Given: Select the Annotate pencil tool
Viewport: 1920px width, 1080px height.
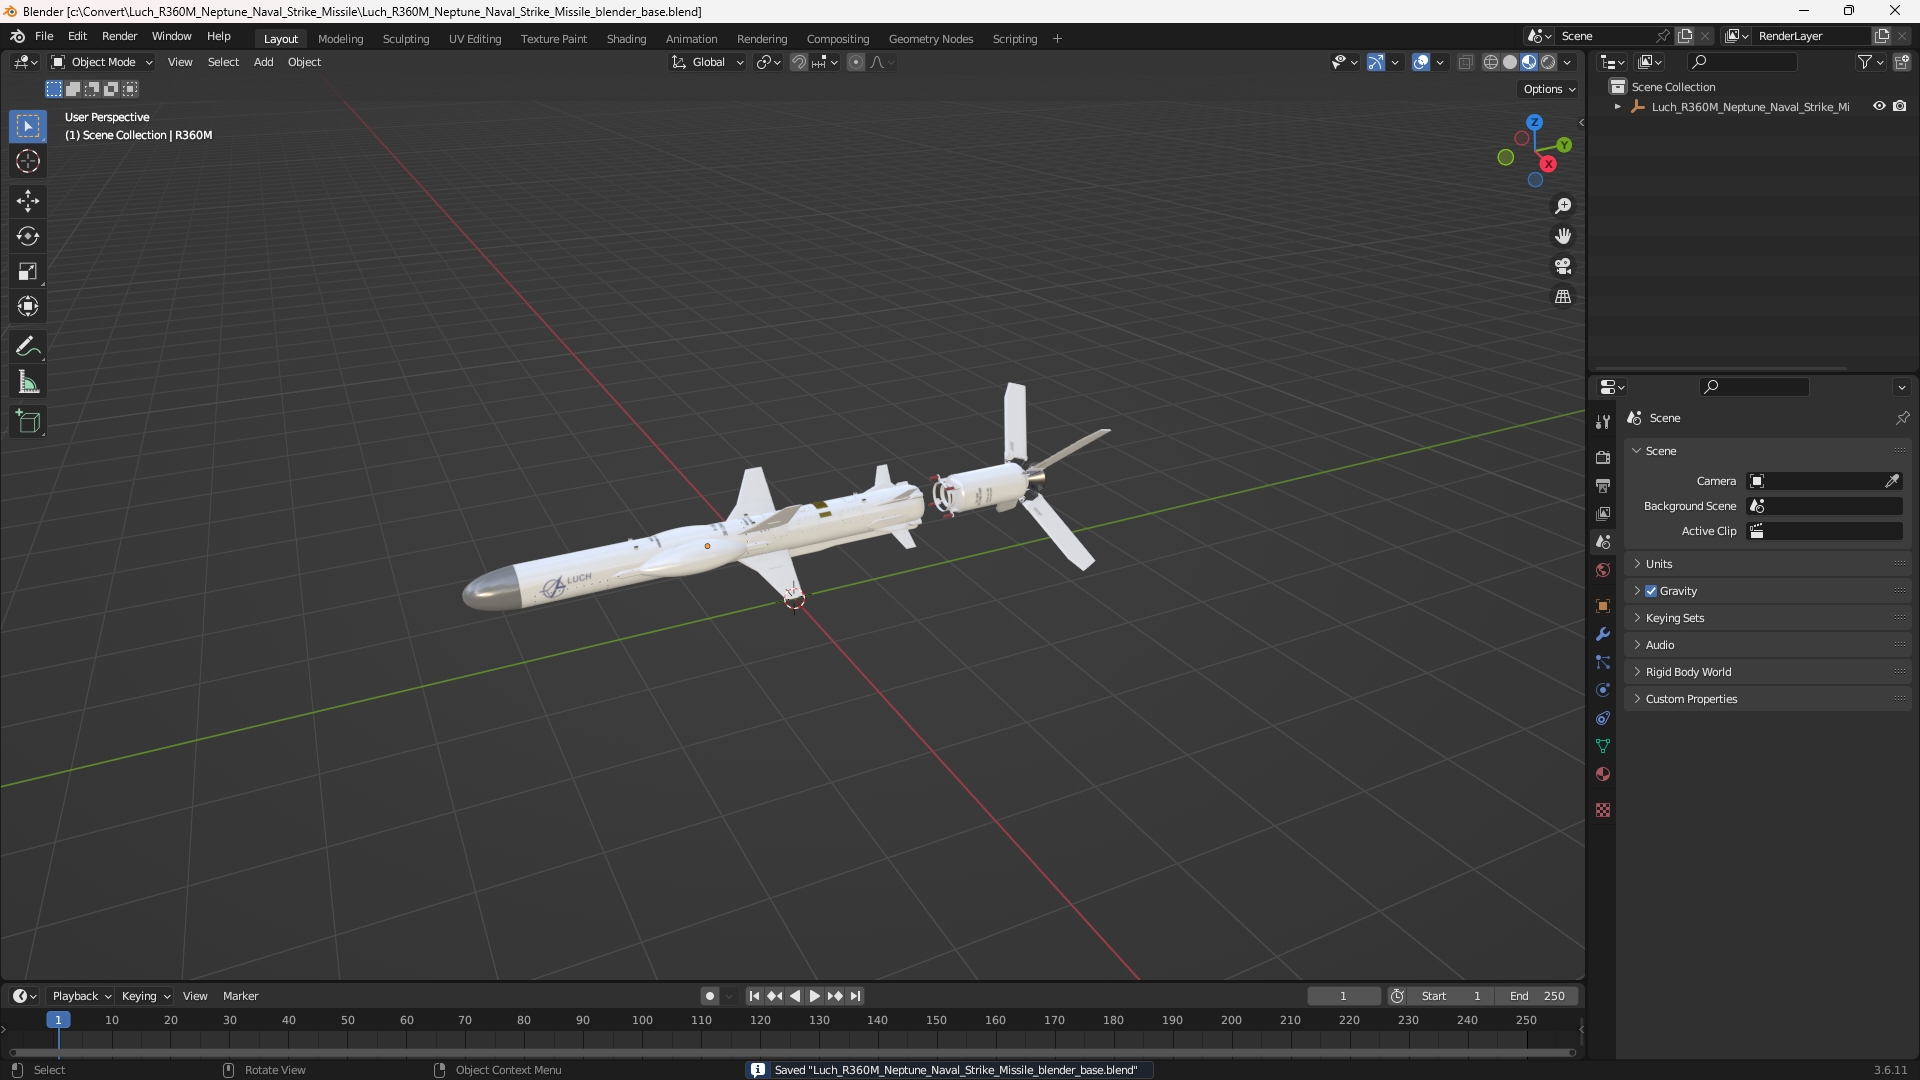Looking at the screenshot, I should click(28, 347).
